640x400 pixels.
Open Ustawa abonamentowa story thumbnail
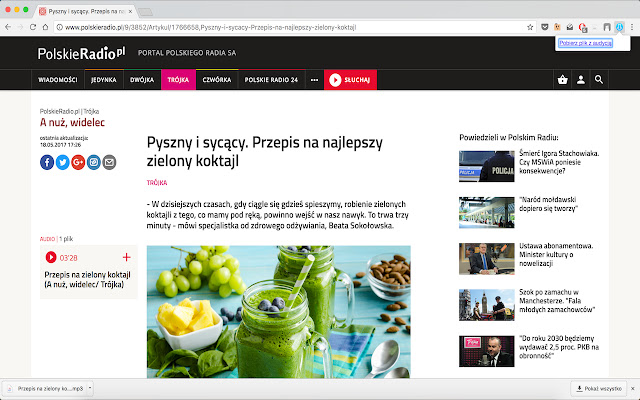[487, 259]
